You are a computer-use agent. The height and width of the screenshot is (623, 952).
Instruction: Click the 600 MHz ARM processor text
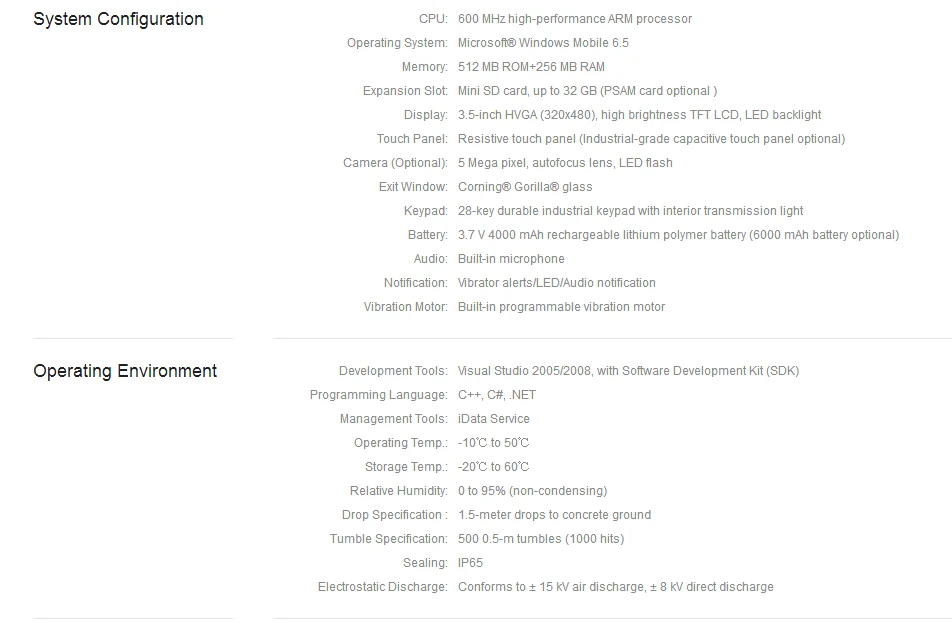[574, 19]
